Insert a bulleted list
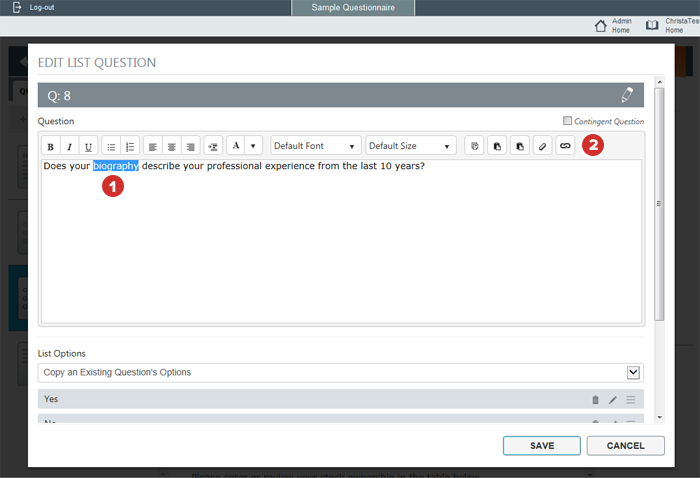Viewport: 700px width, 478px height. point(112,146)
